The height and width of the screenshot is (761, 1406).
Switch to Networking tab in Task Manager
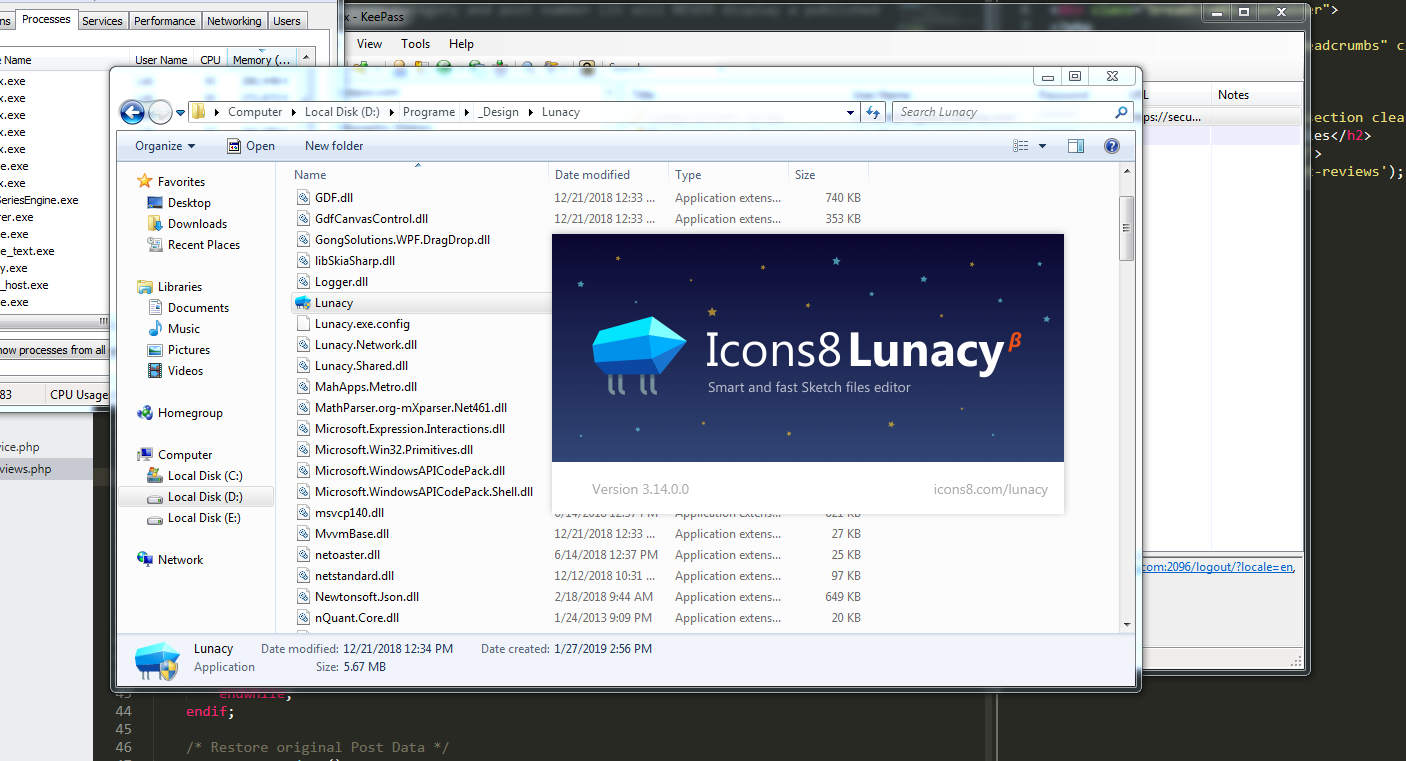(x=234, y=21)
